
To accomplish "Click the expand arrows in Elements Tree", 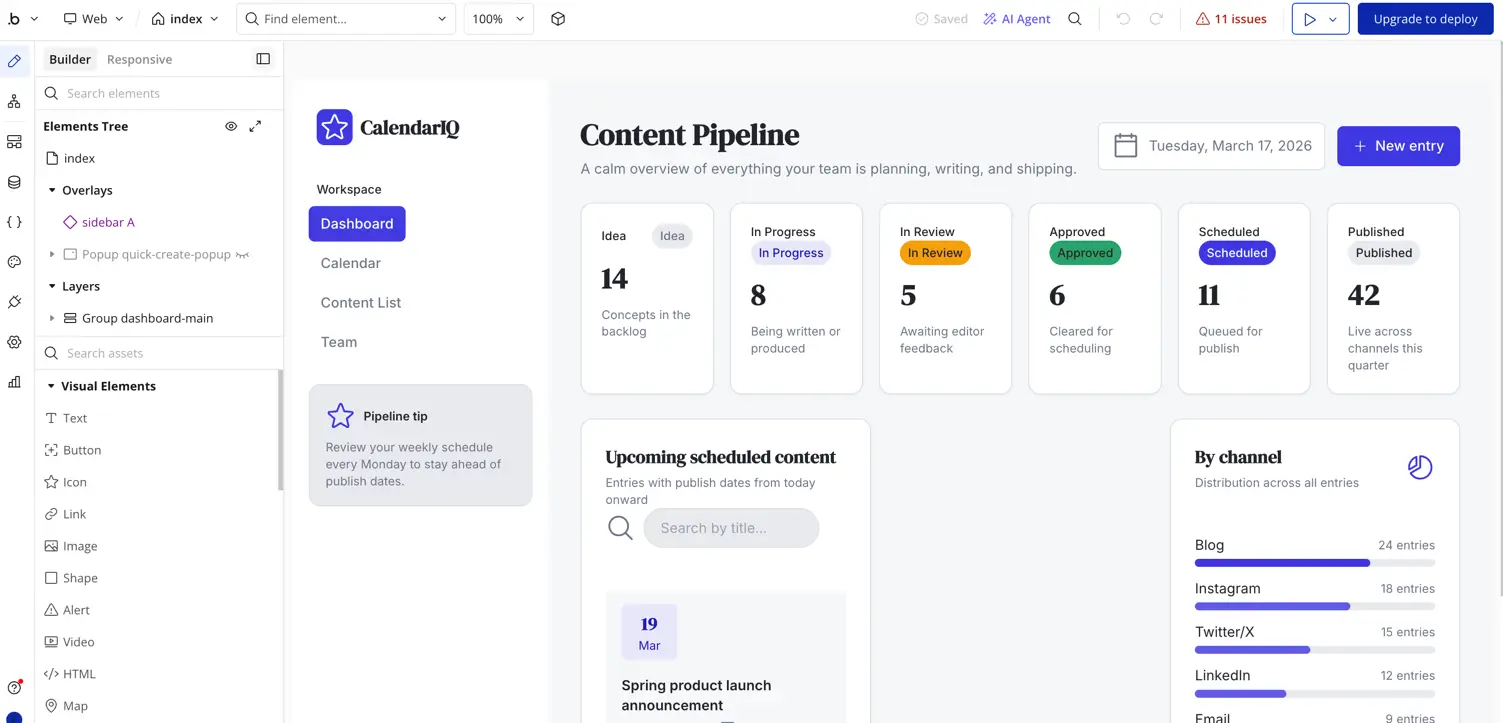I will (x=255, y=126).
